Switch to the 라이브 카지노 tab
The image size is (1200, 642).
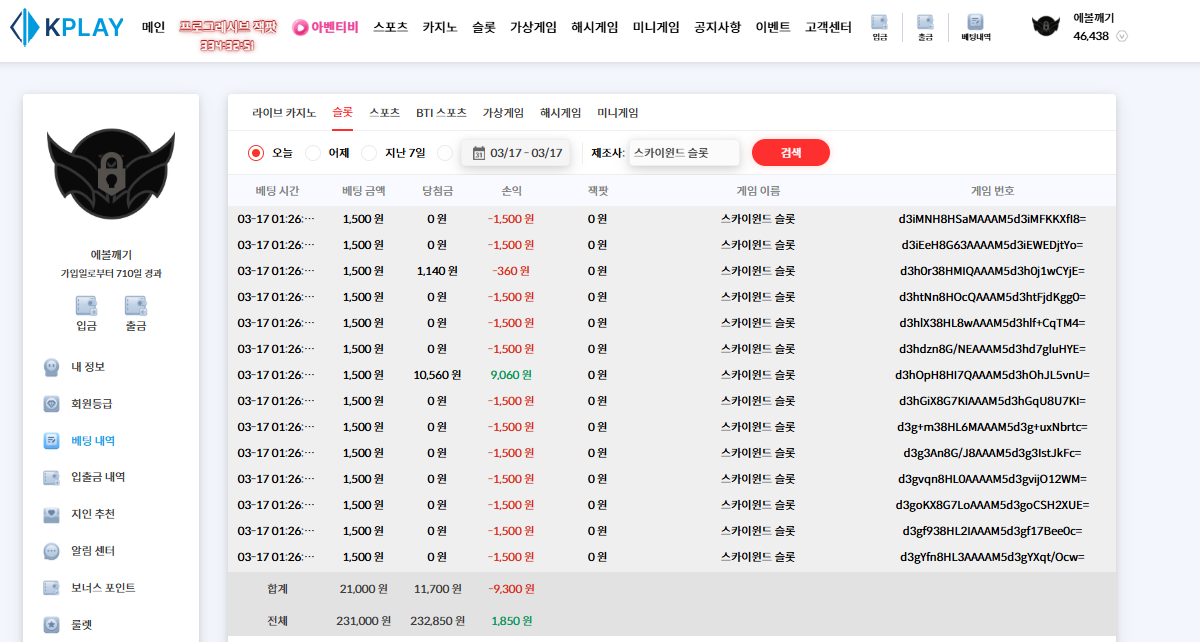(284, 113)
